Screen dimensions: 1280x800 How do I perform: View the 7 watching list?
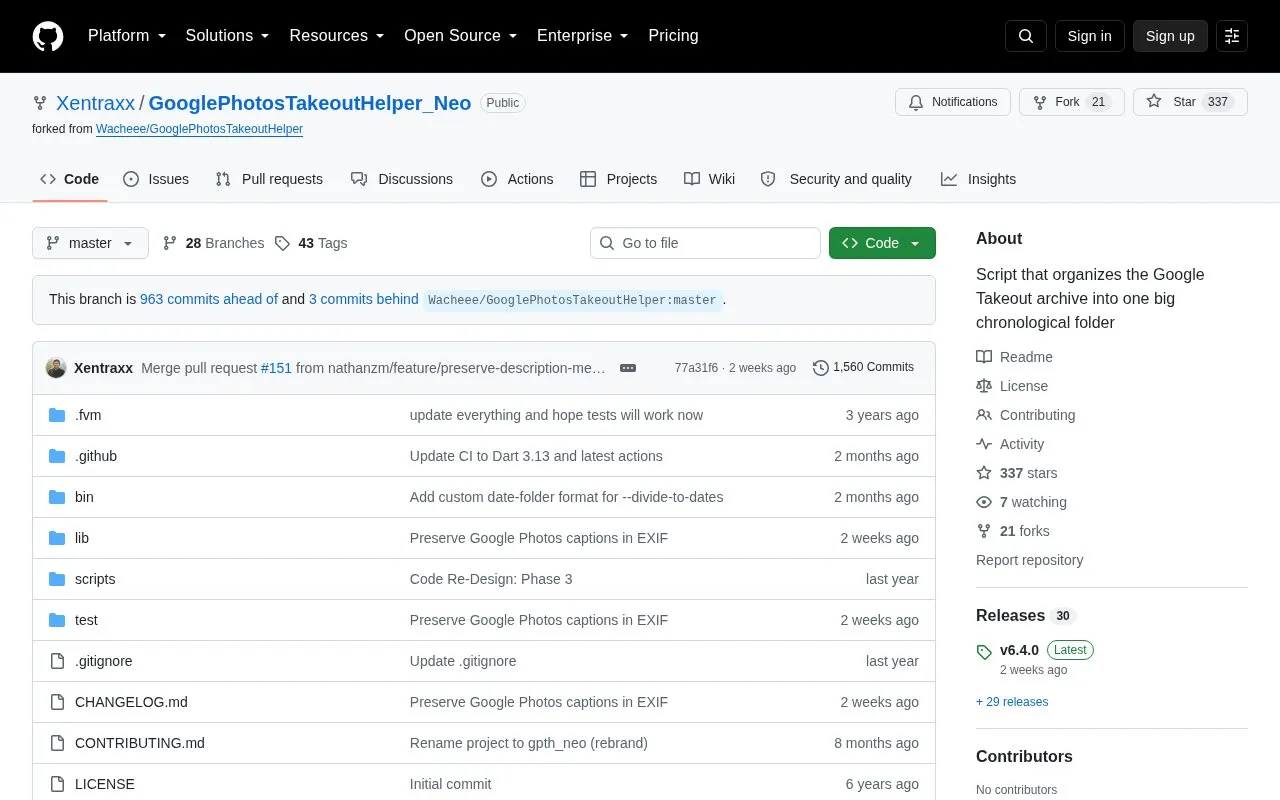(1021, 502)
